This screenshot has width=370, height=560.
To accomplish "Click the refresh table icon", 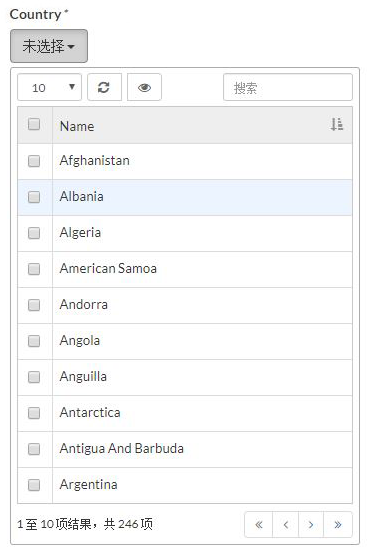I will coord(104,88).
